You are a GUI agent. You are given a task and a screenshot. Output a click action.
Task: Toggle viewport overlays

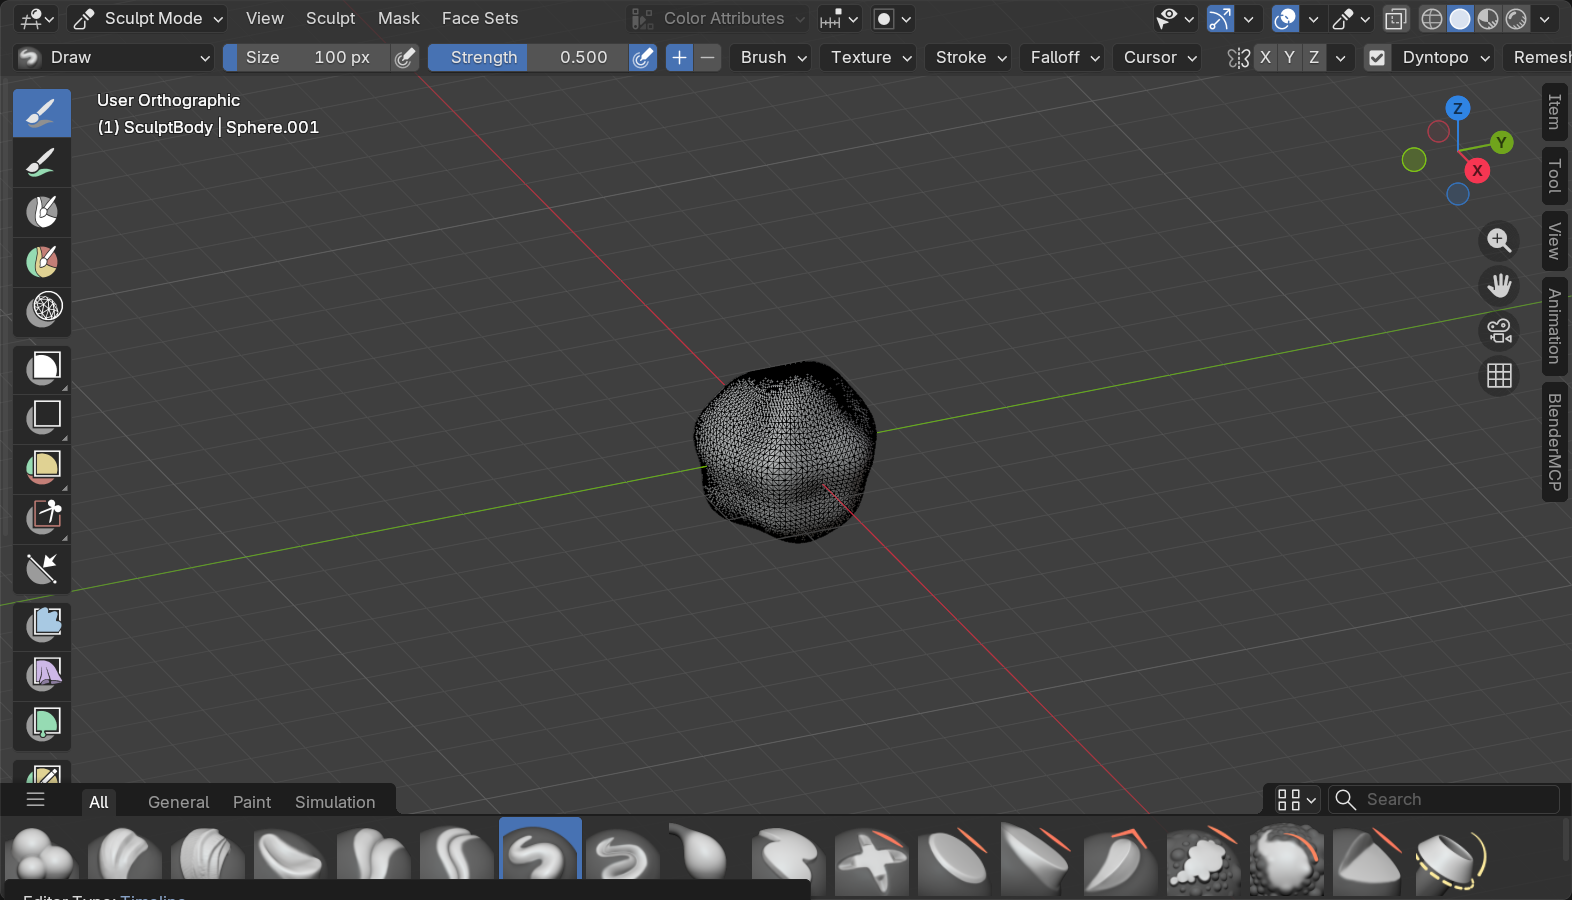tap(1285, 19)
